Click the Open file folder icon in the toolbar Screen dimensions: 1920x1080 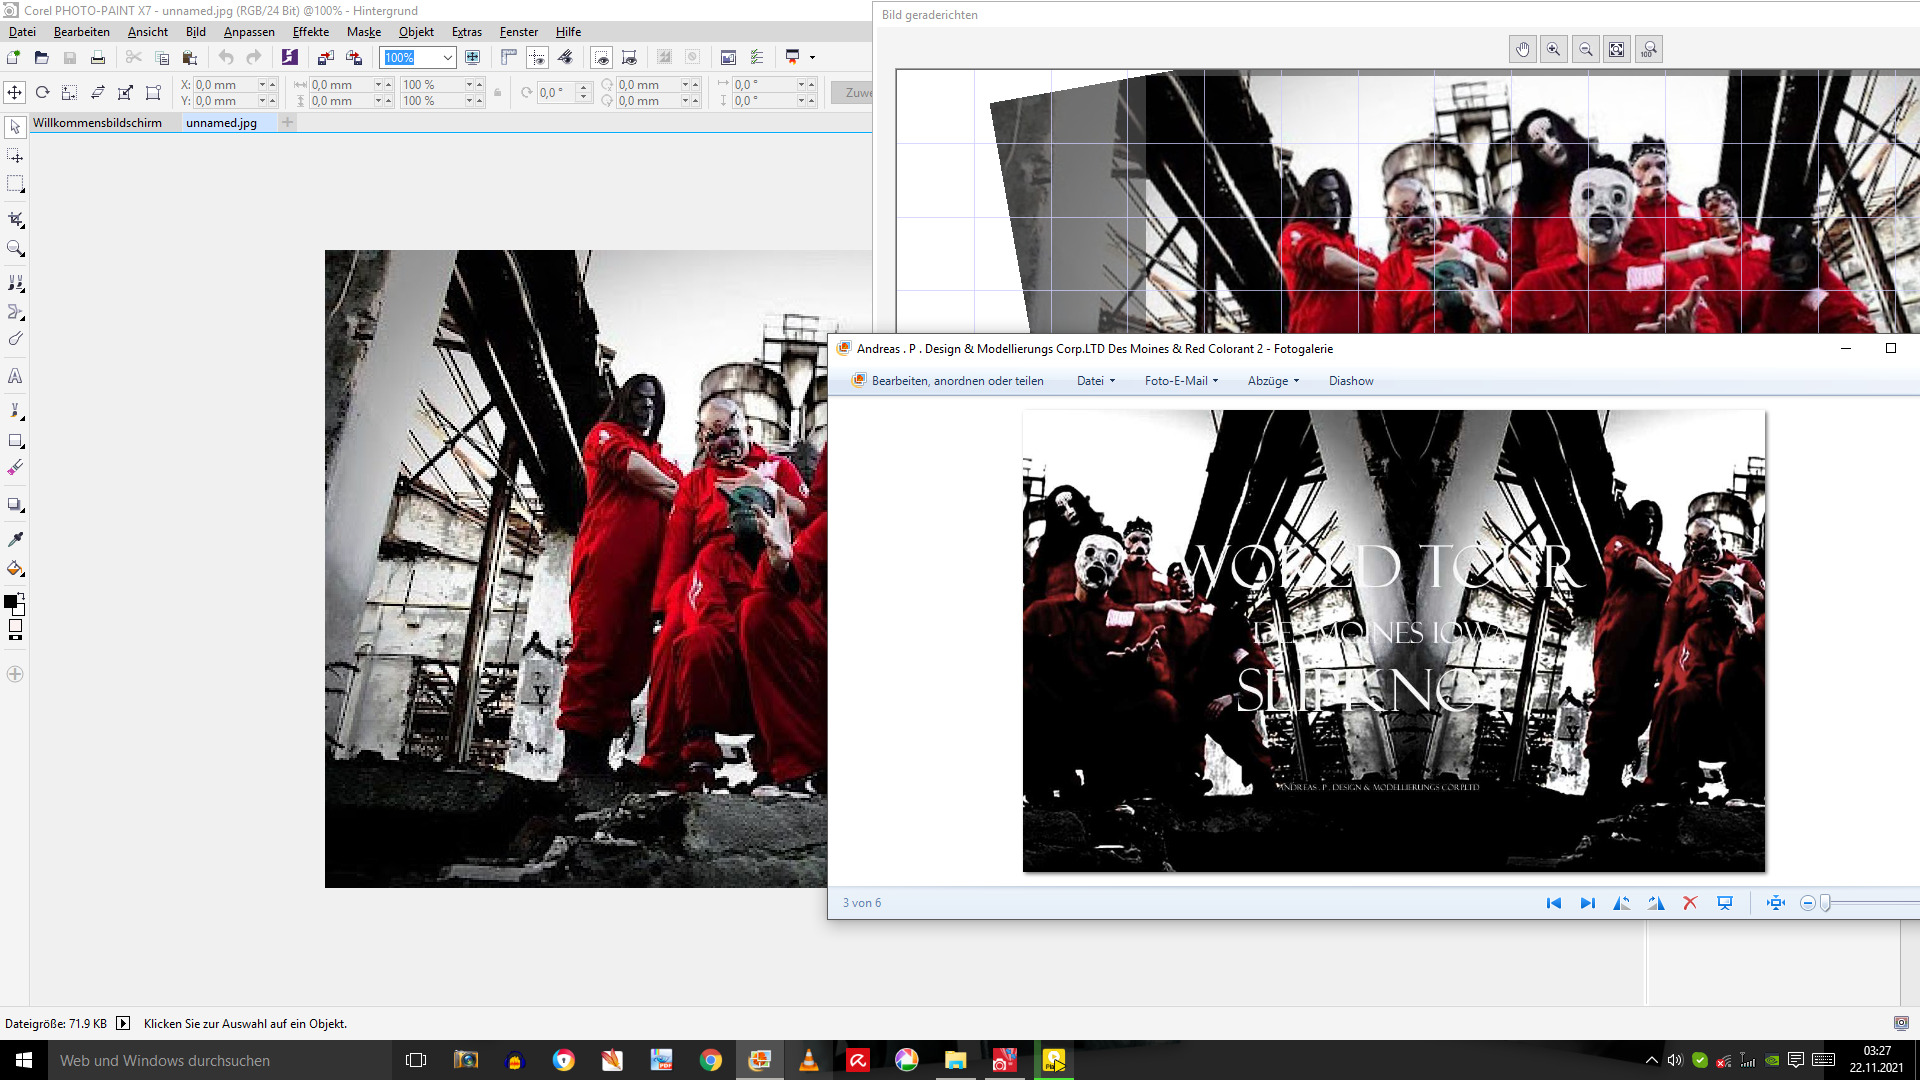pyautogui.click(x=41, y=57)
